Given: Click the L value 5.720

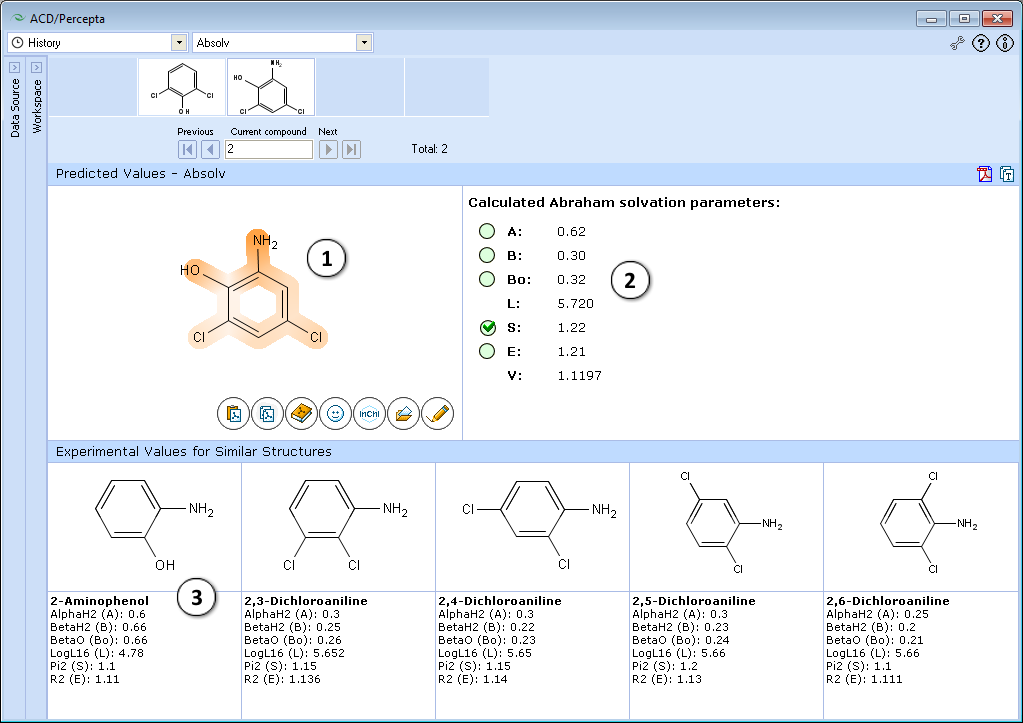Looking at the screenshot, I should [575, 303].
